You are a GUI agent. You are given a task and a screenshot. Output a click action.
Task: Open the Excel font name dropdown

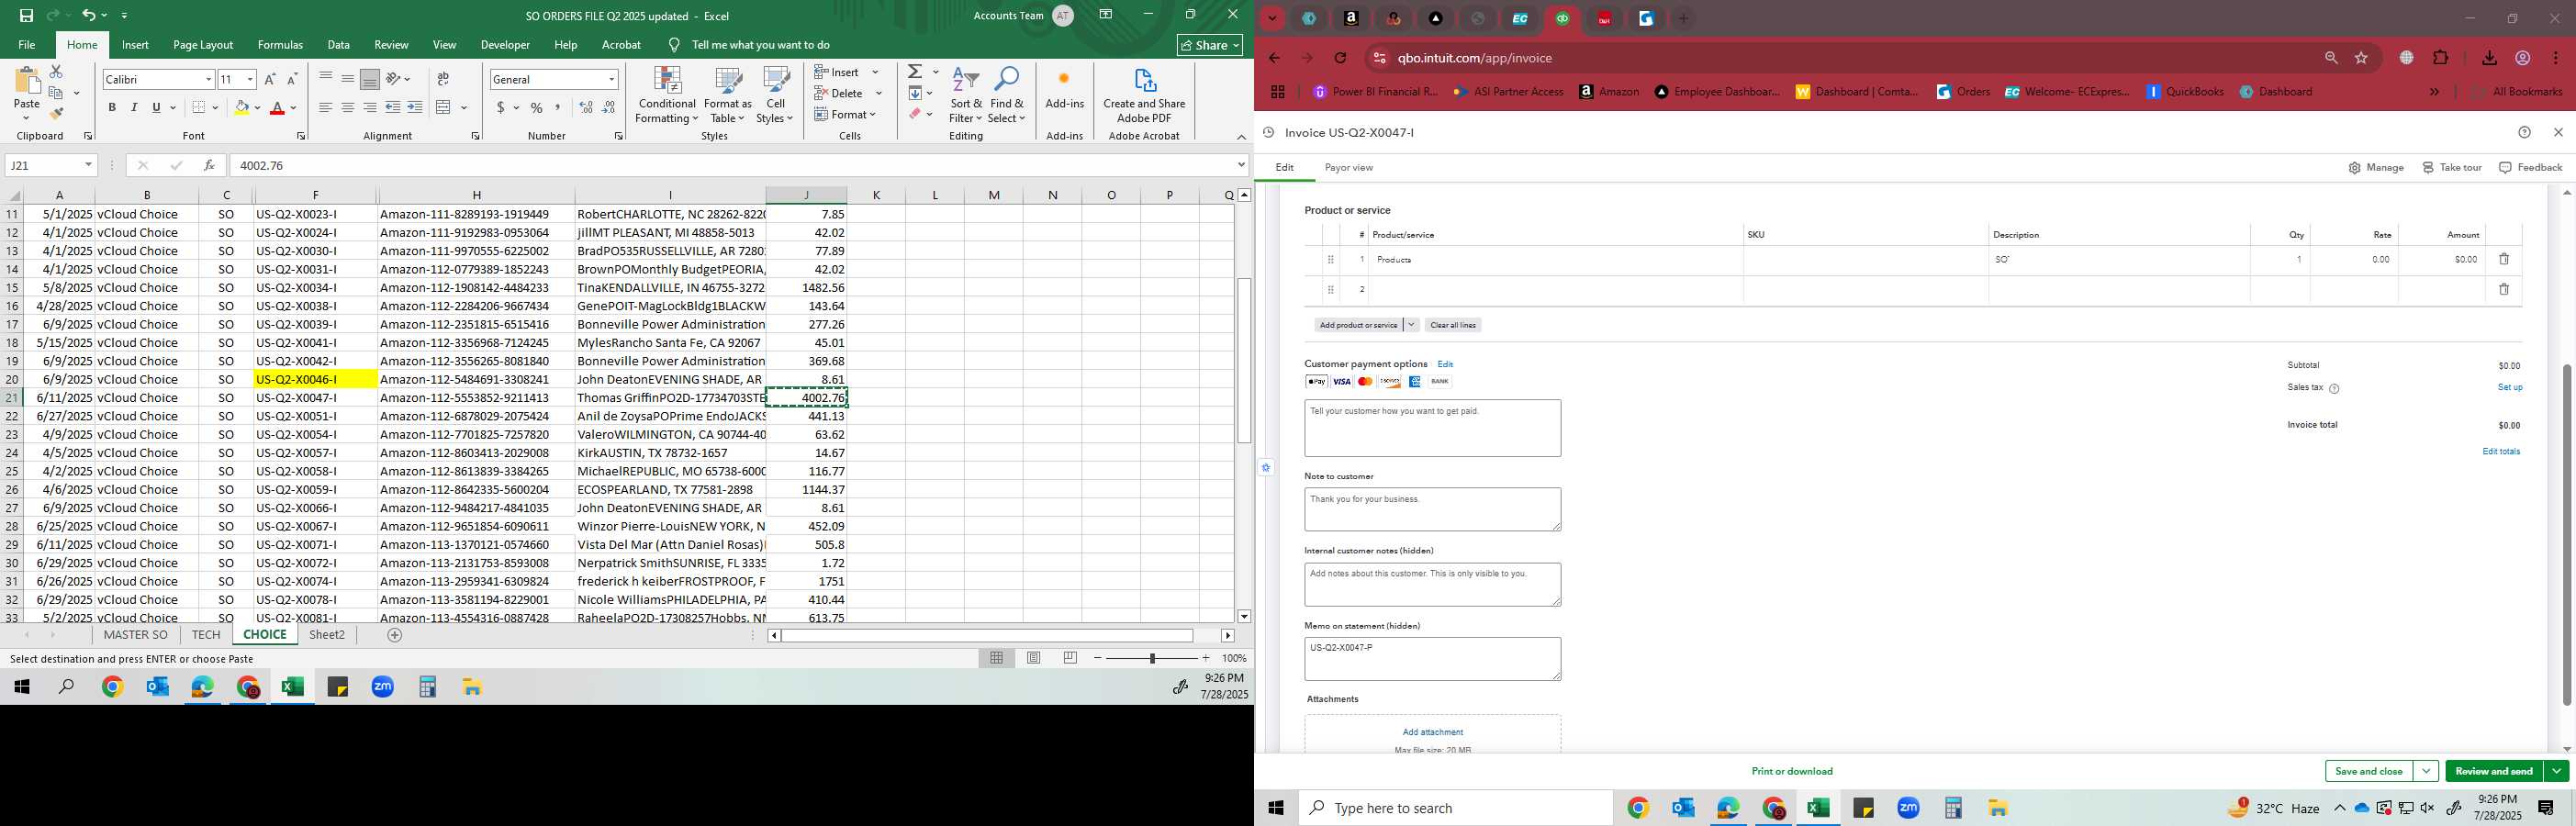click(x=208, y=79)
